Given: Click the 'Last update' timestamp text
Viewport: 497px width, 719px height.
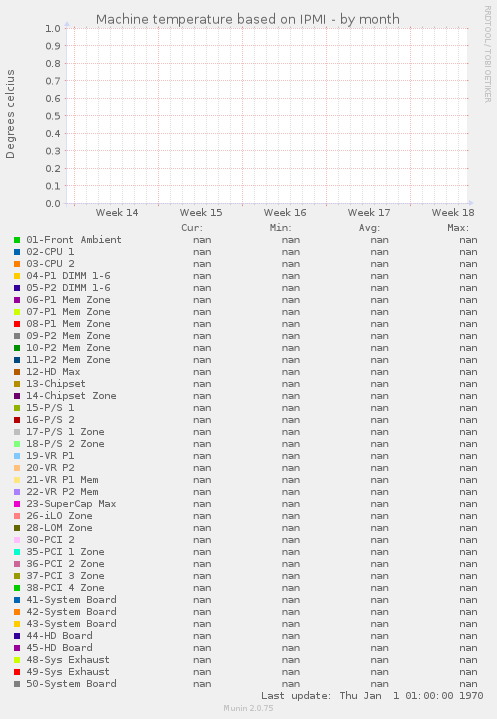Looking at the screenshot, I should 372,696.
